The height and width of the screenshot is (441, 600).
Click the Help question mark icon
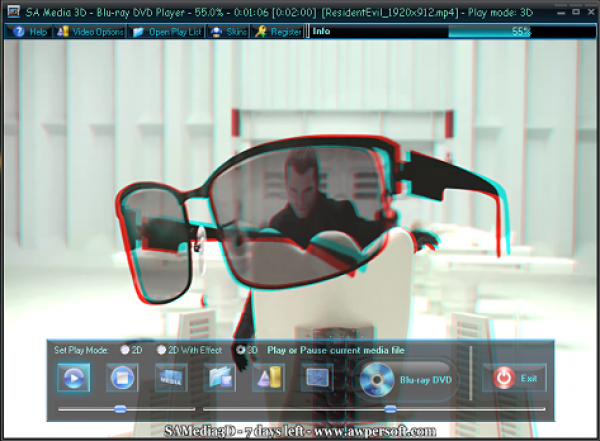[18, 31]
